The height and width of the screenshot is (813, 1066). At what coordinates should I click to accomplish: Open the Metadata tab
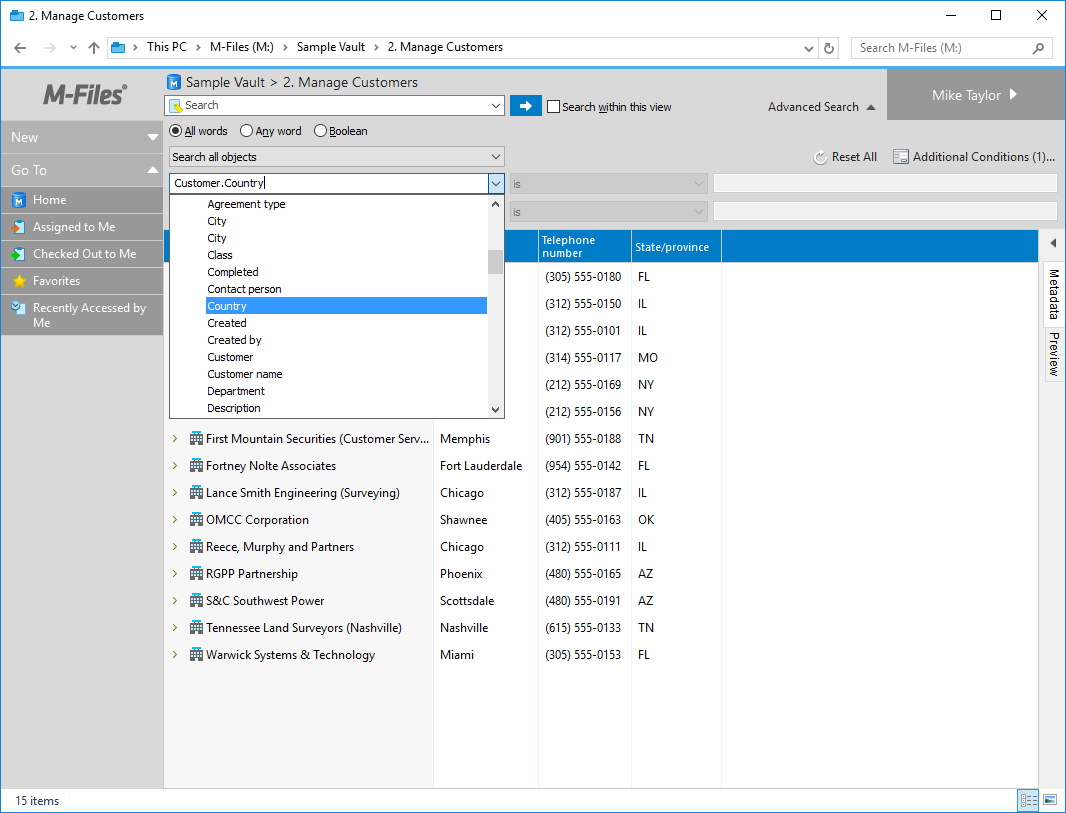coord(1054,294)
